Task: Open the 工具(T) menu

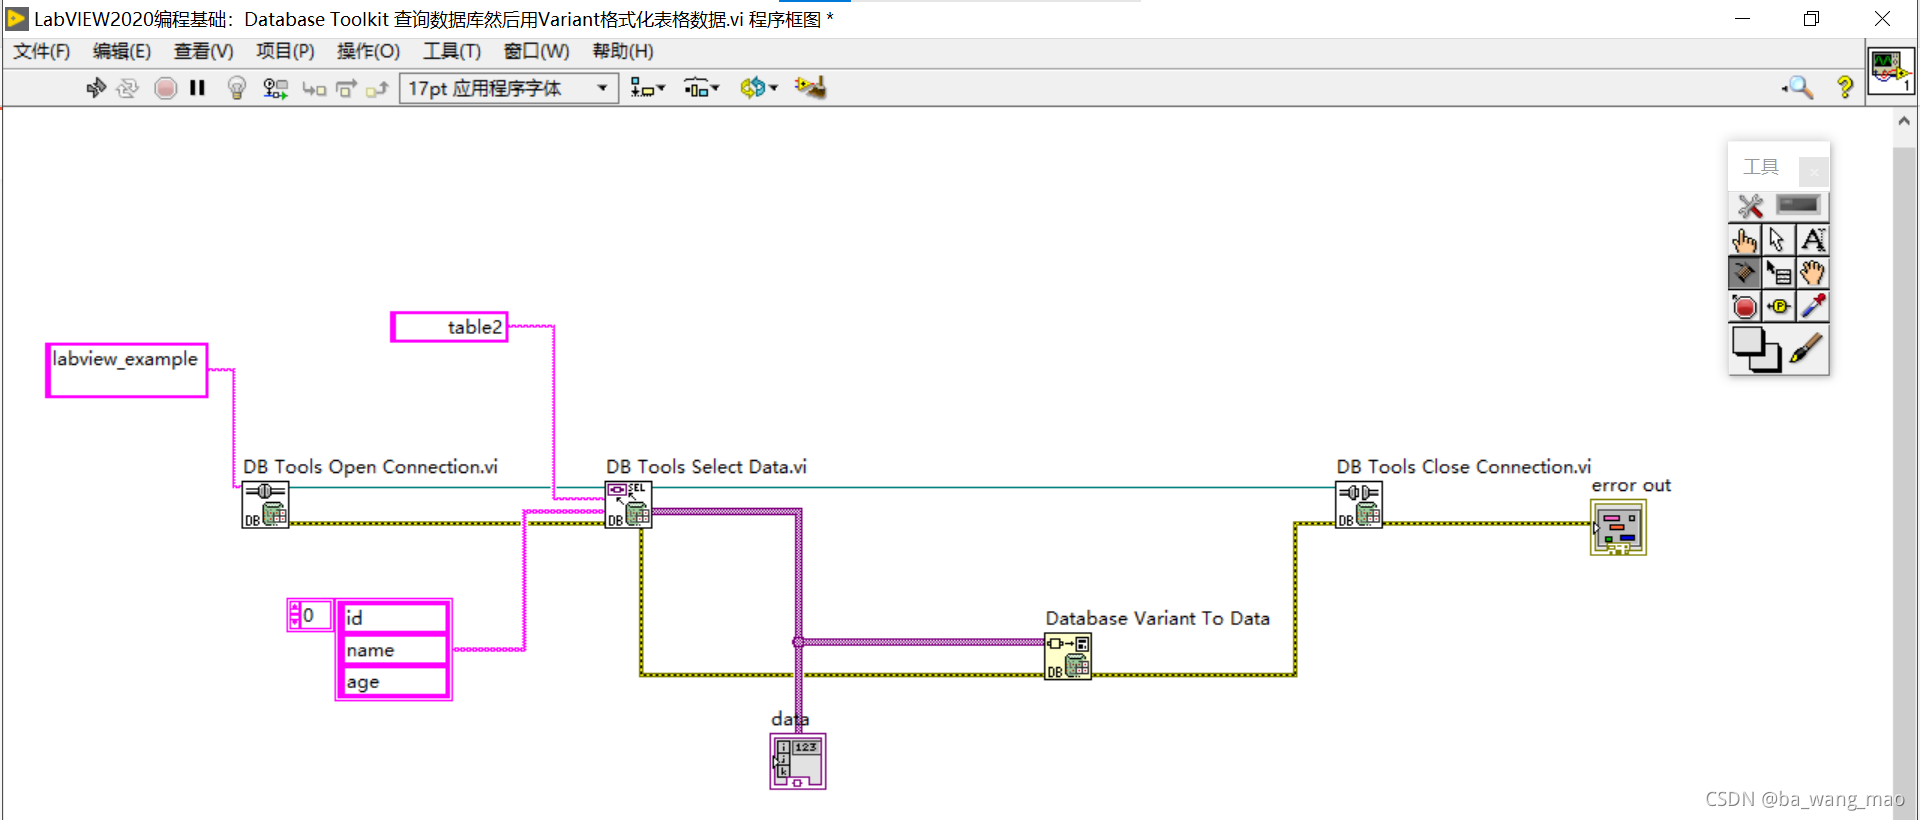Action: 452,51
